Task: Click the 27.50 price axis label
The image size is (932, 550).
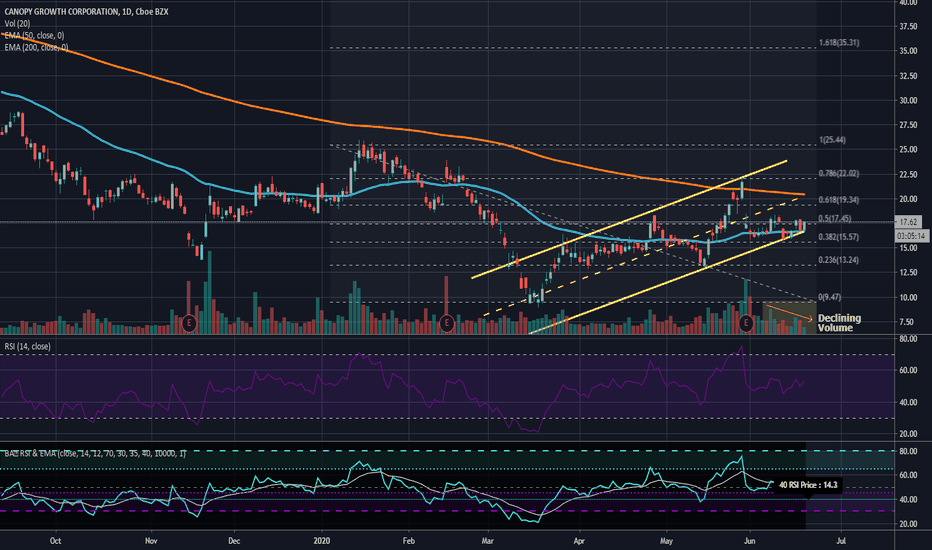Action: click(x=908, y=125)
